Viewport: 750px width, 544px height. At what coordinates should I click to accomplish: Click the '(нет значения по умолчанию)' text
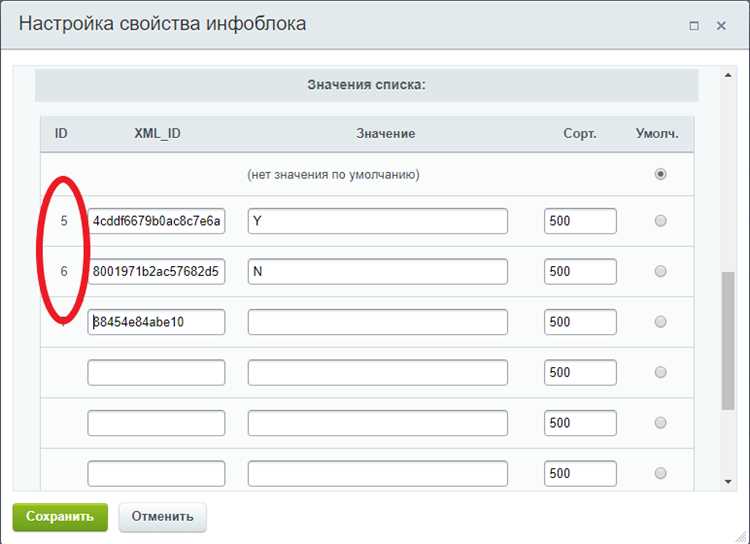[x=333, y=175]
